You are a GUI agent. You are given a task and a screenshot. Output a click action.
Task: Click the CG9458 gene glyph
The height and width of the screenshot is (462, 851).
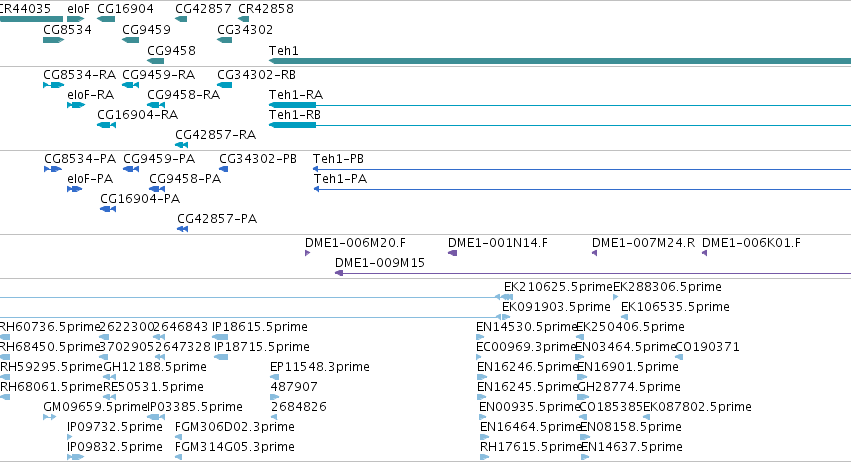click(x=156, y=61)
